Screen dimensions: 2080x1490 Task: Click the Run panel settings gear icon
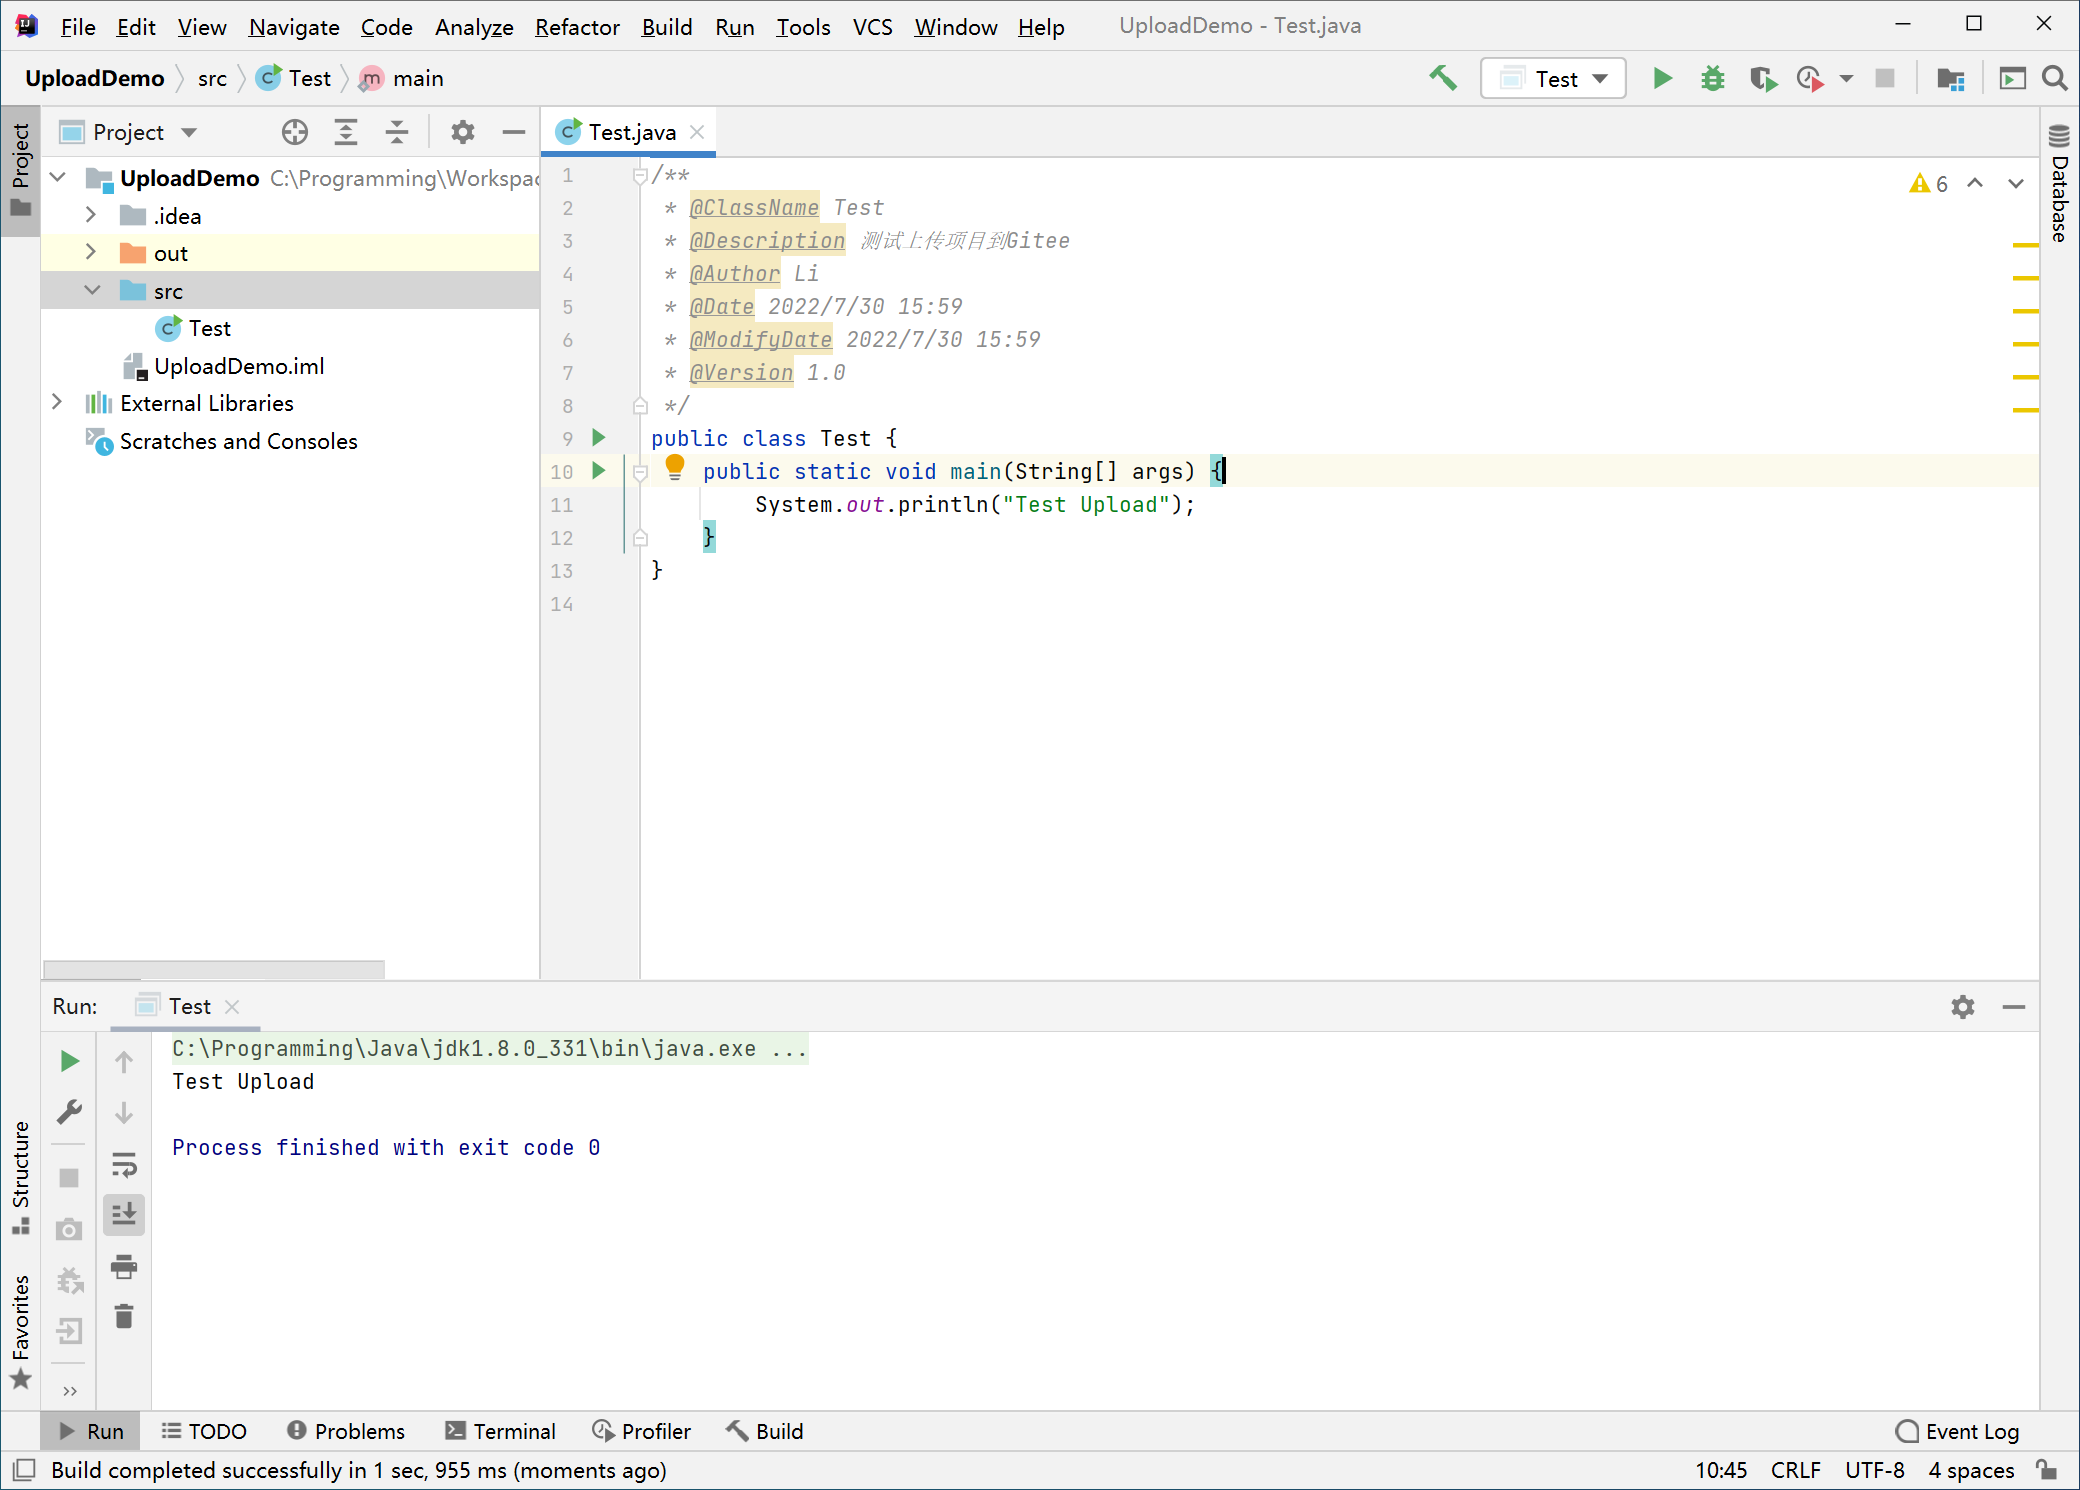click(x=1964, y=1008)
